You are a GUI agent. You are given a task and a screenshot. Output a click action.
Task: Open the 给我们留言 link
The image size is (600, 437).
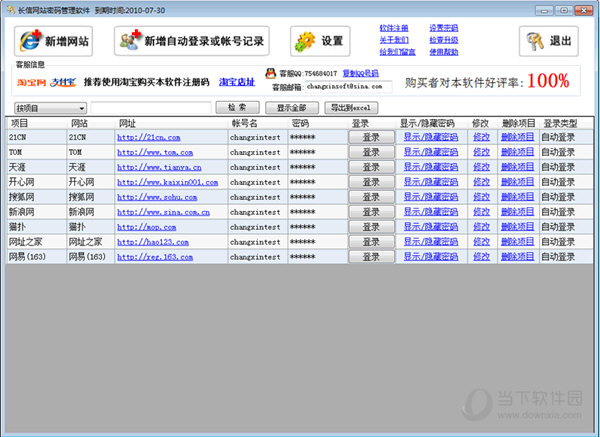[397, 52]
